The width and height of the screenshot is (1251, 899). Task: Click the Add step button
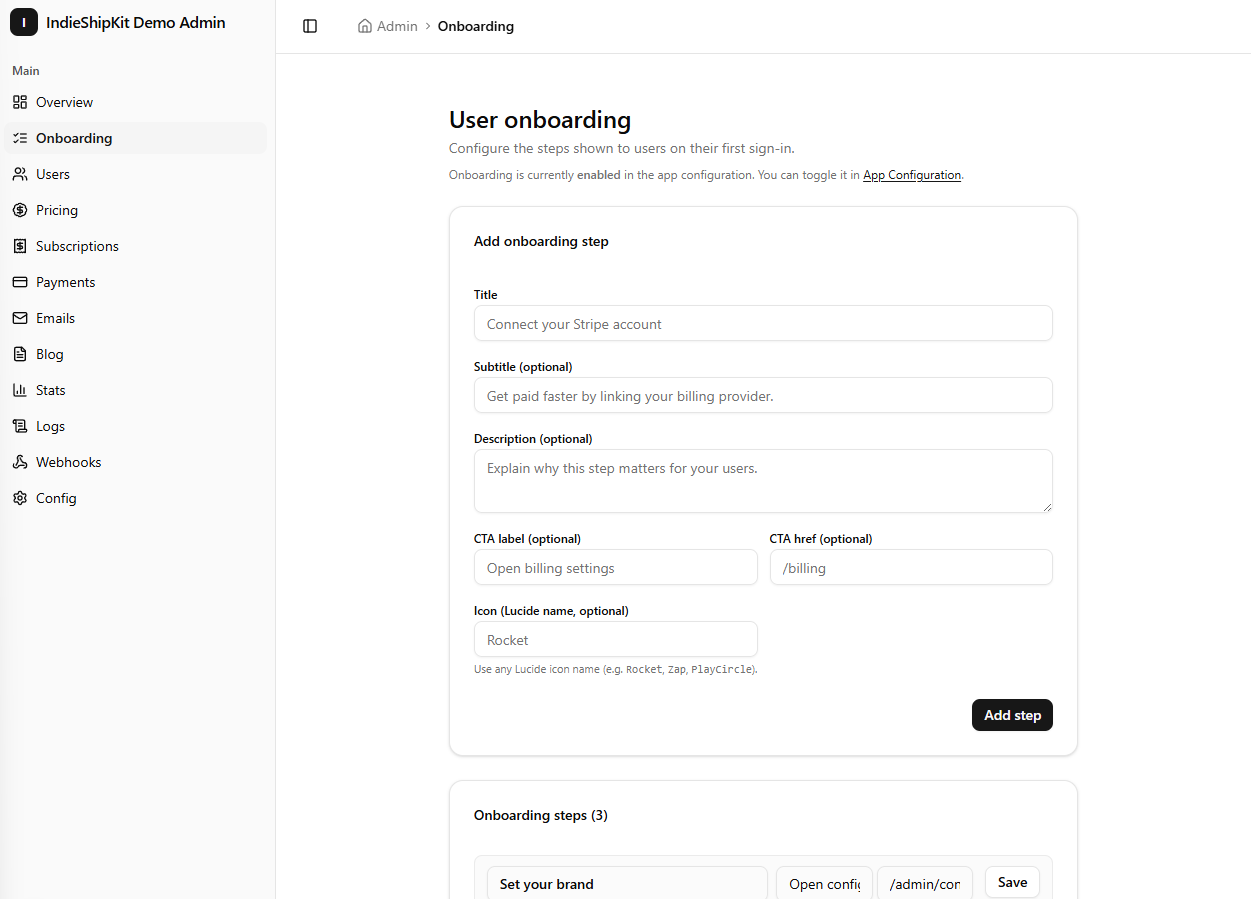click(x=1012, y=715)
